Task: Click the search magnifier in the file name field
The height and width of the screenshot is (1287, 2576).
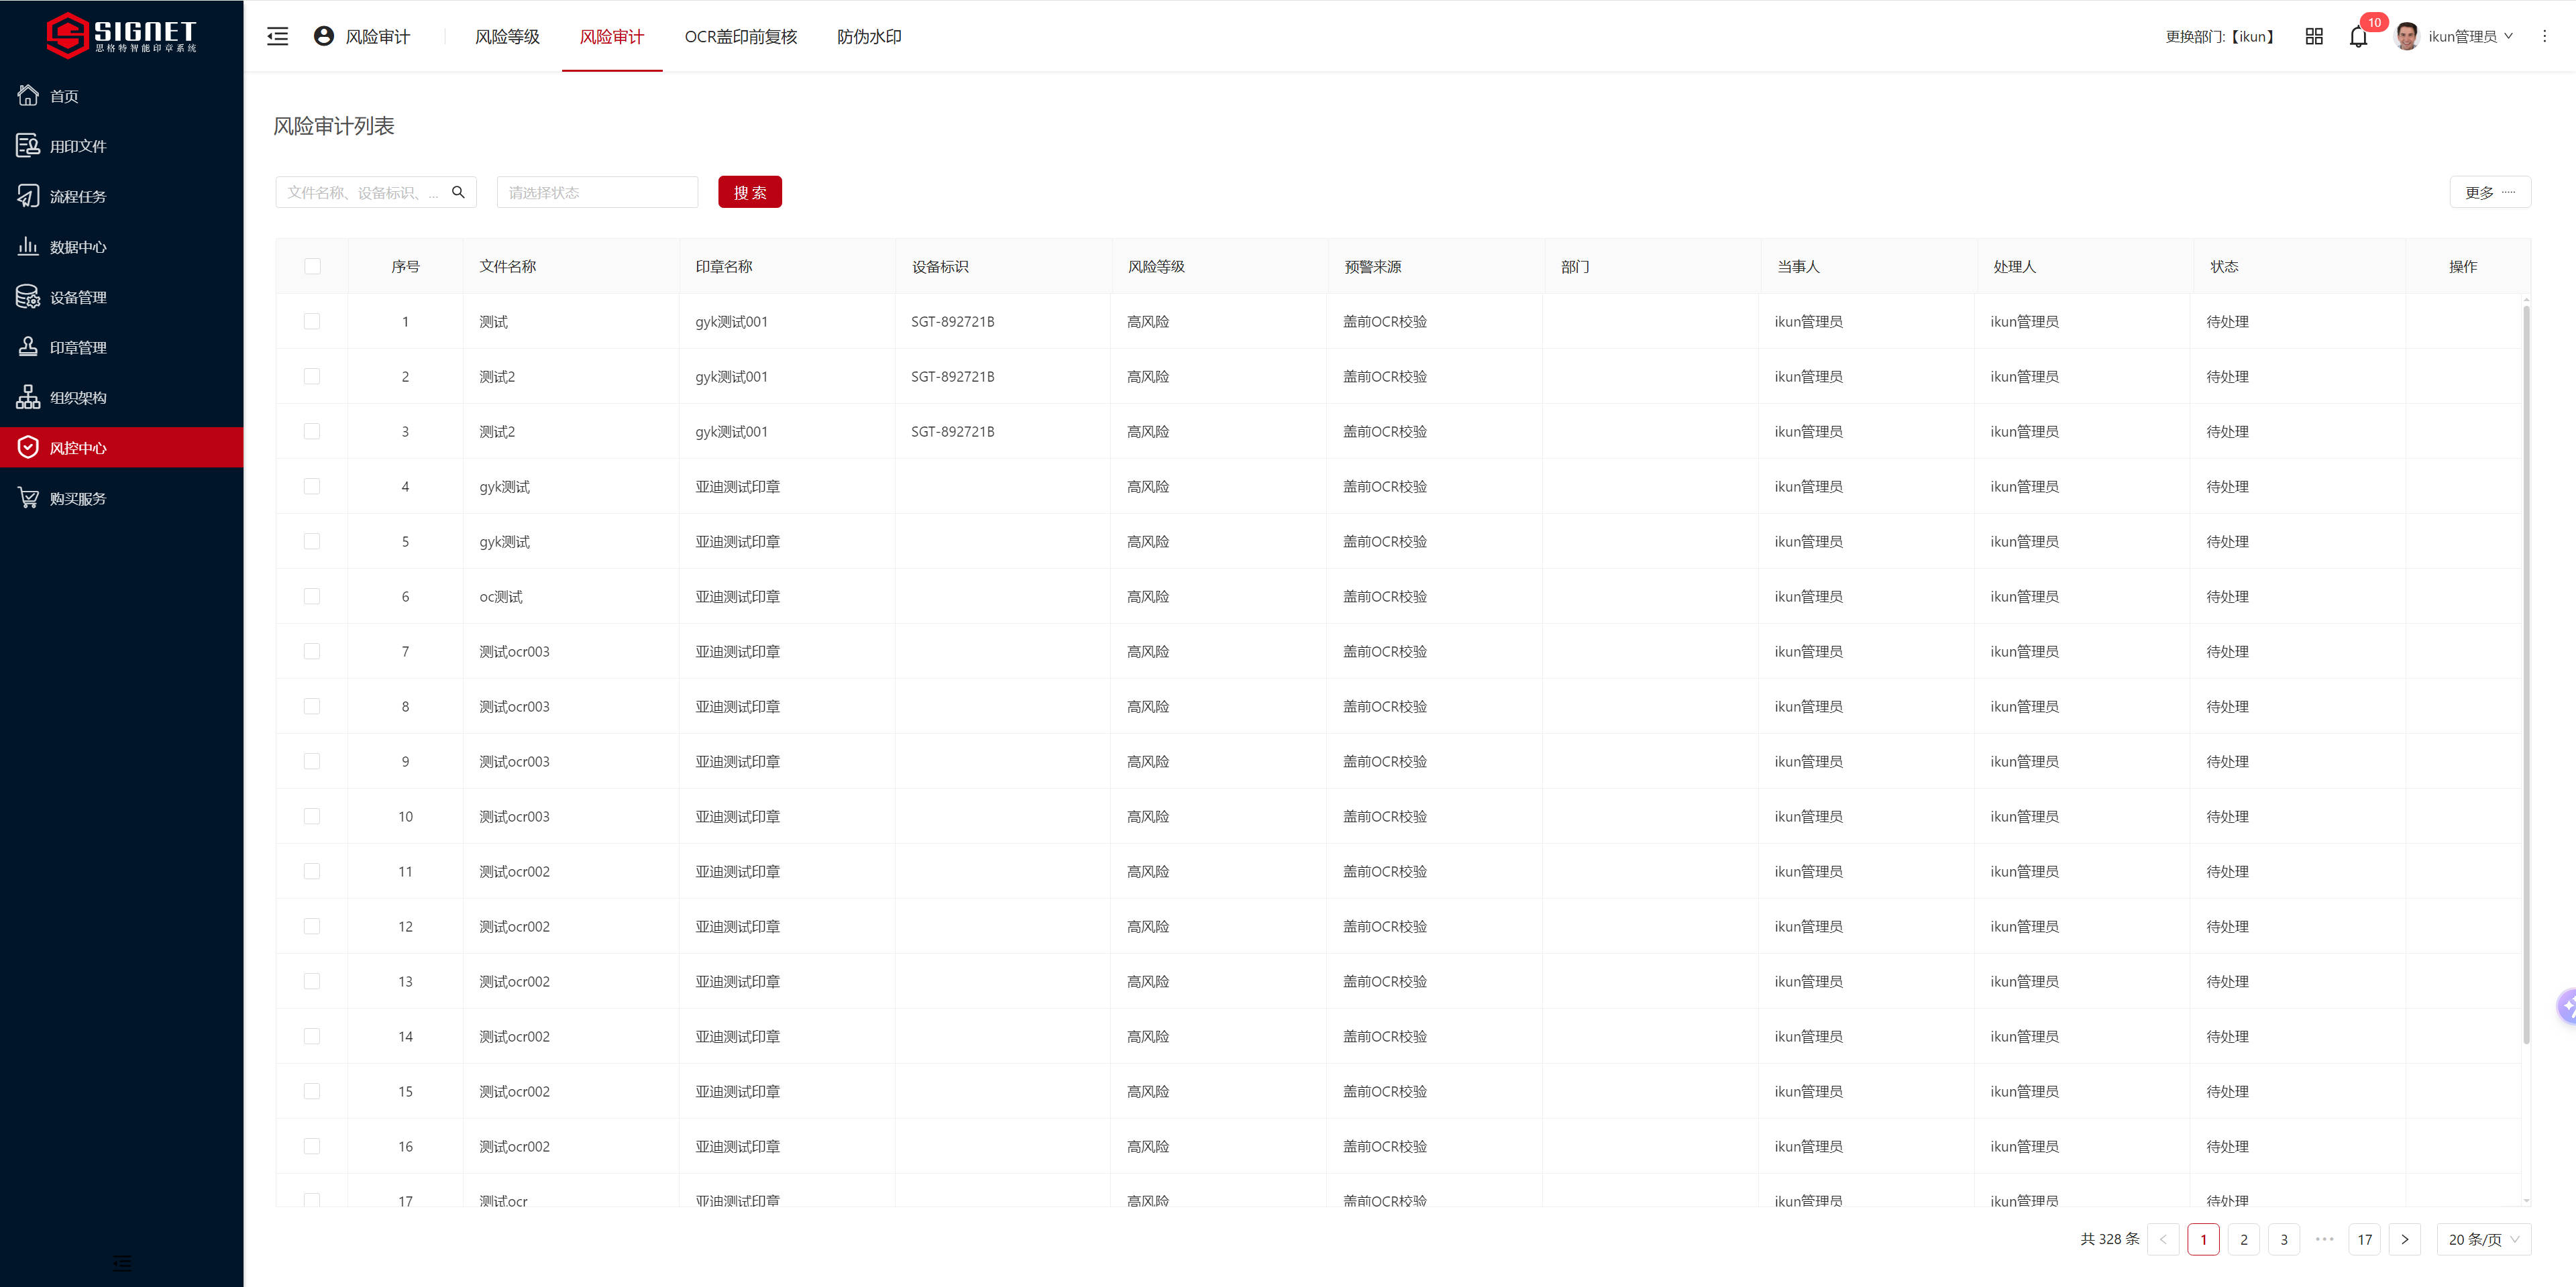Action: click(458, 192)
